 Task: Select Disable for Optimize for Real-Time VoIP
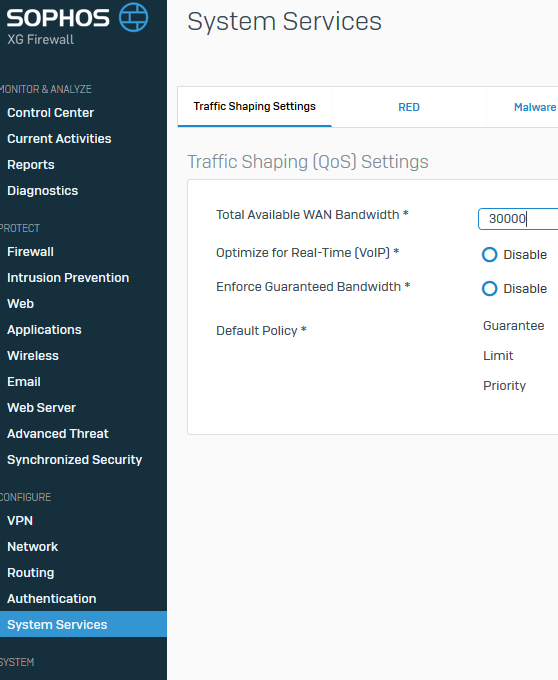[489, 255]
